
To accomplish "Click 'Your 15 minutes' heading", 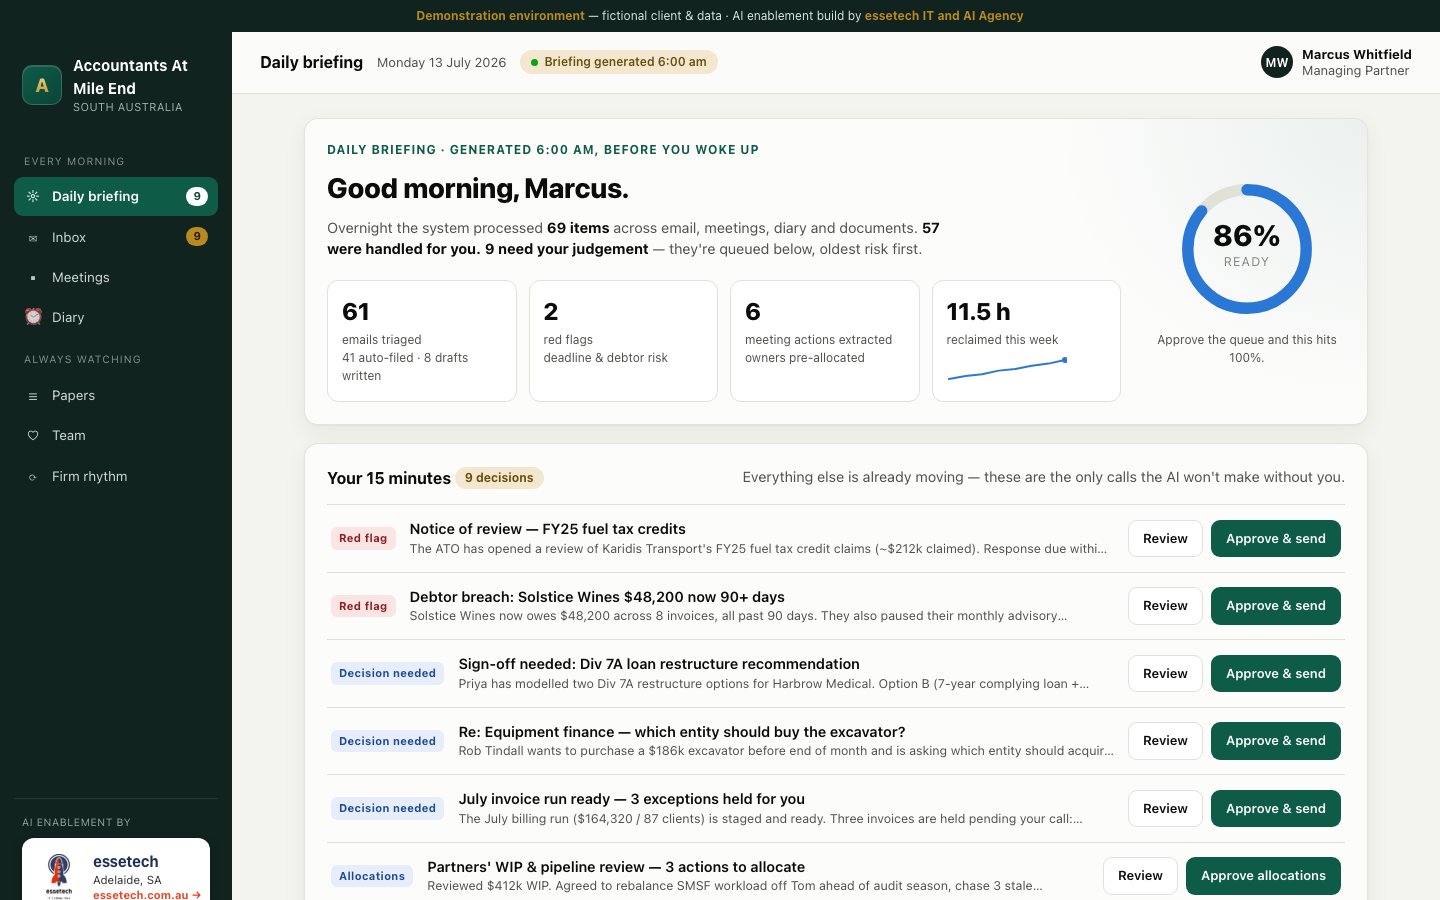I will click(389, 478).
